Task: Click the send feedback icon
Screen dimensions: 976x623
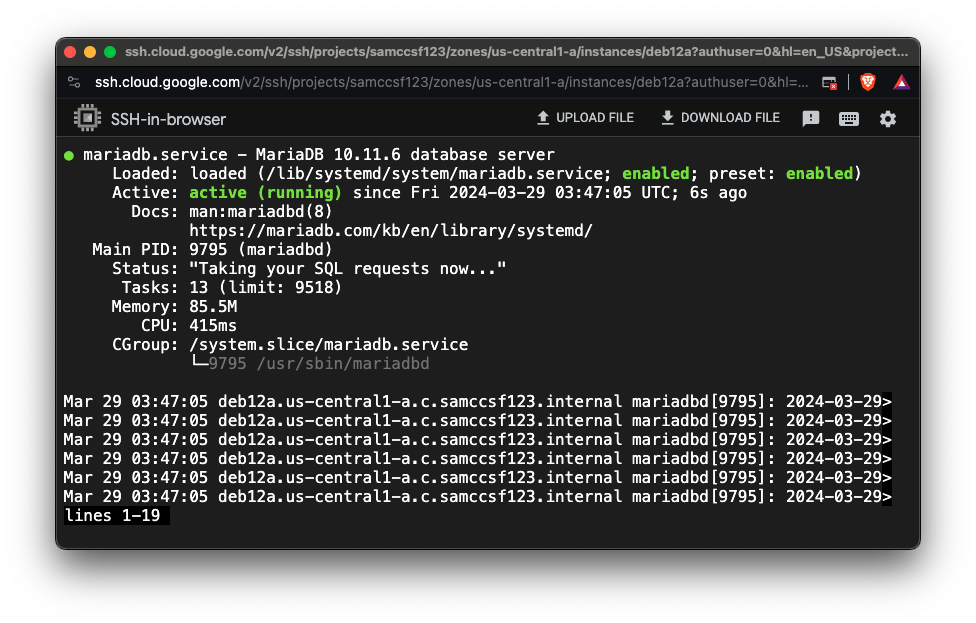Action: [810, 118]
